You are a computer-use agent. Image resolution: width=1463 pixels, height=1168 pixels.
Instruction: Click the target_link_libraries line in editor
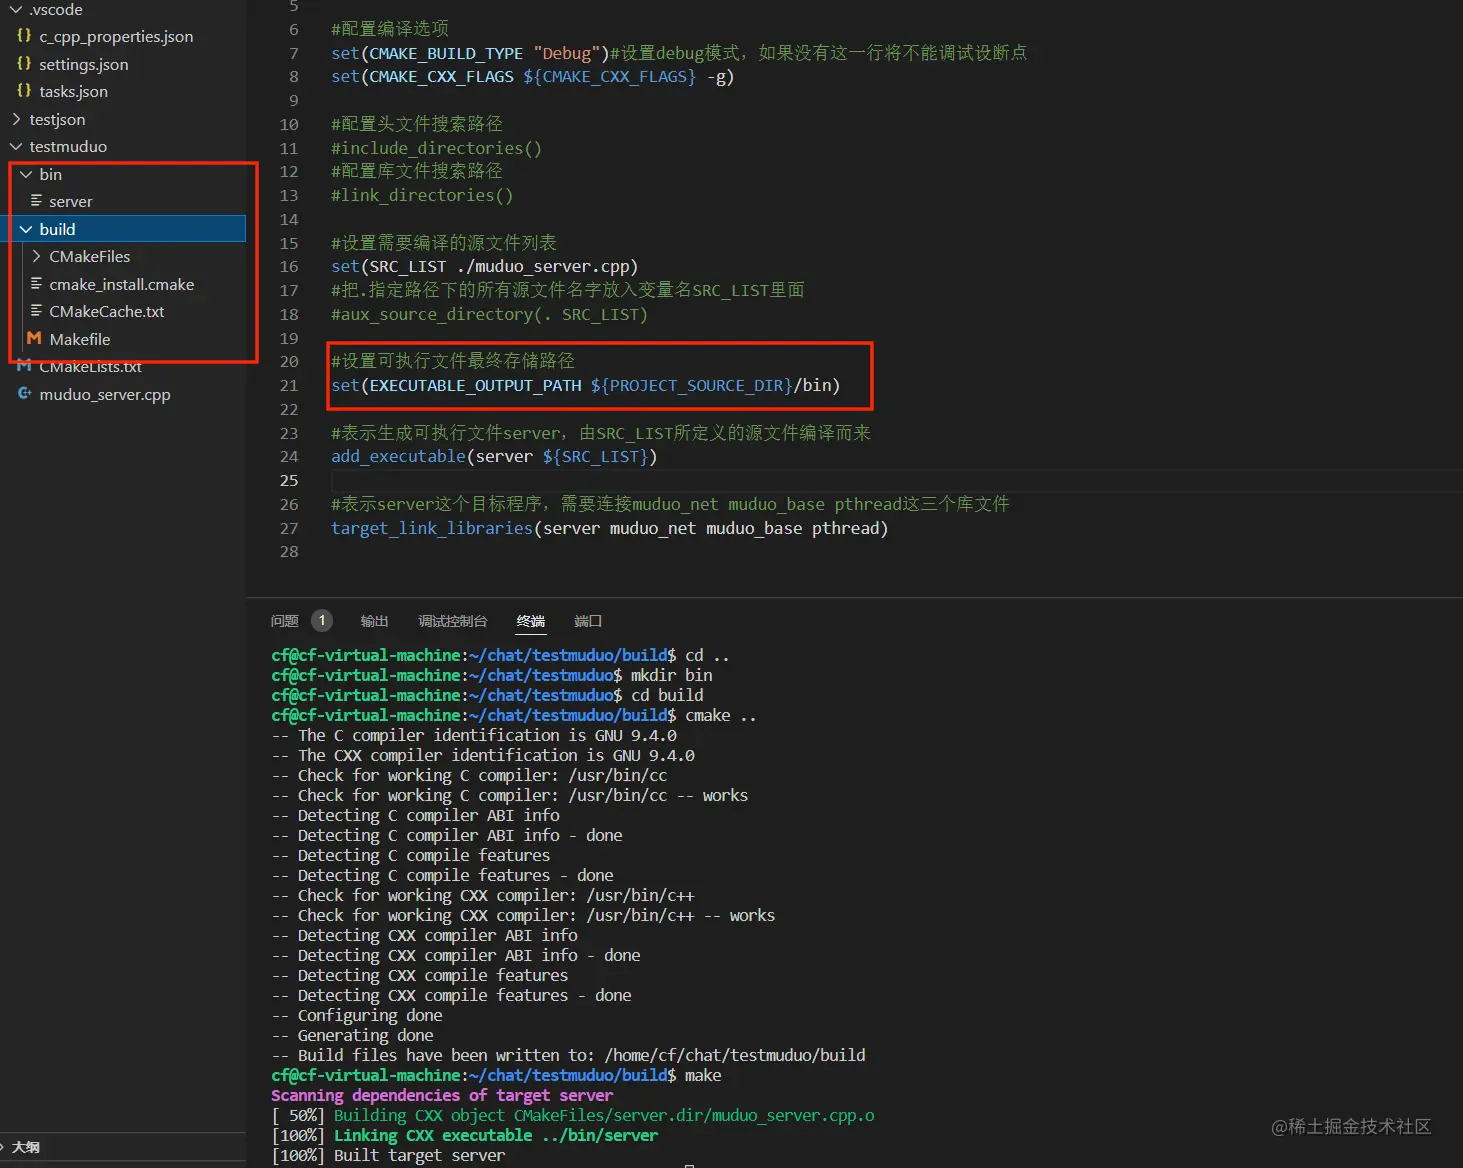pyautogui.click(x=610, y=528)
